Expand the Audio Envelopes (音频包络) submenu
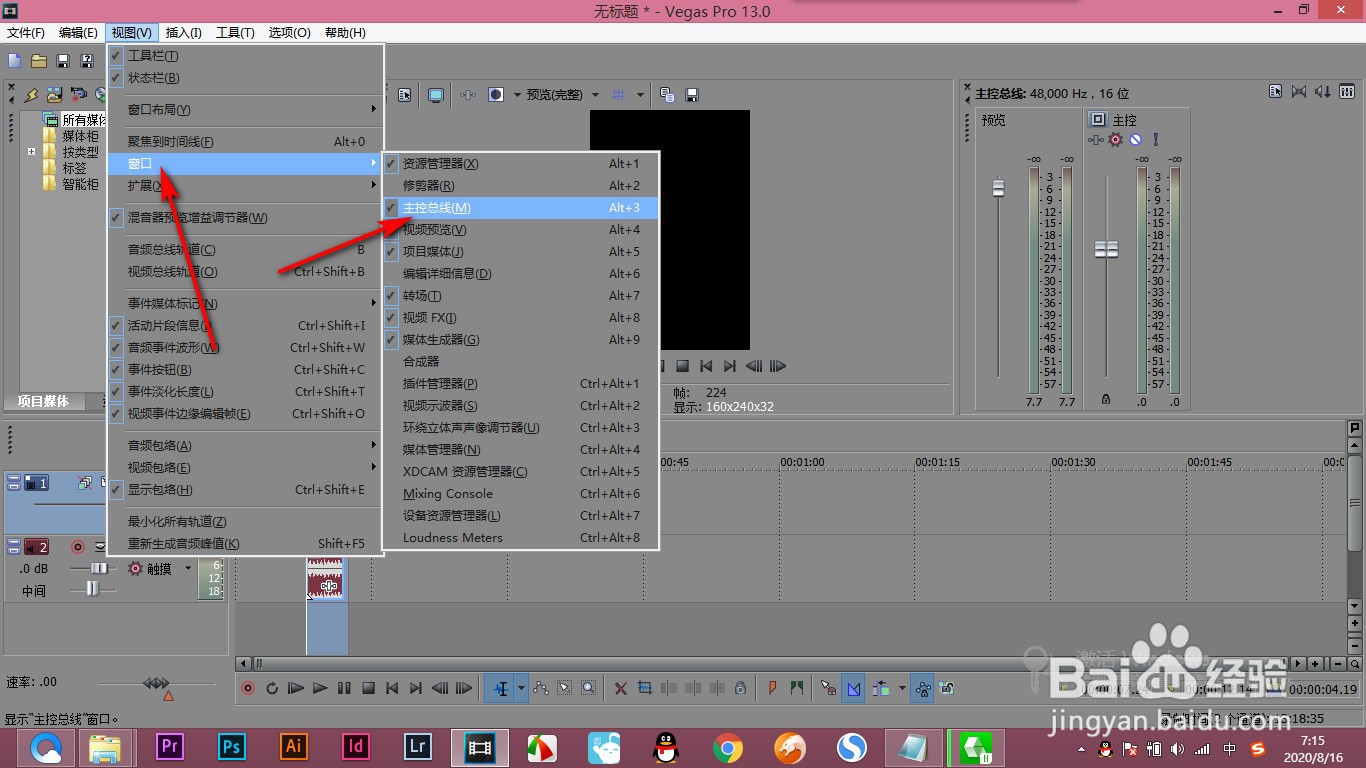The width and height of the screenshot is (1366, 768). [x=245, y=446]
